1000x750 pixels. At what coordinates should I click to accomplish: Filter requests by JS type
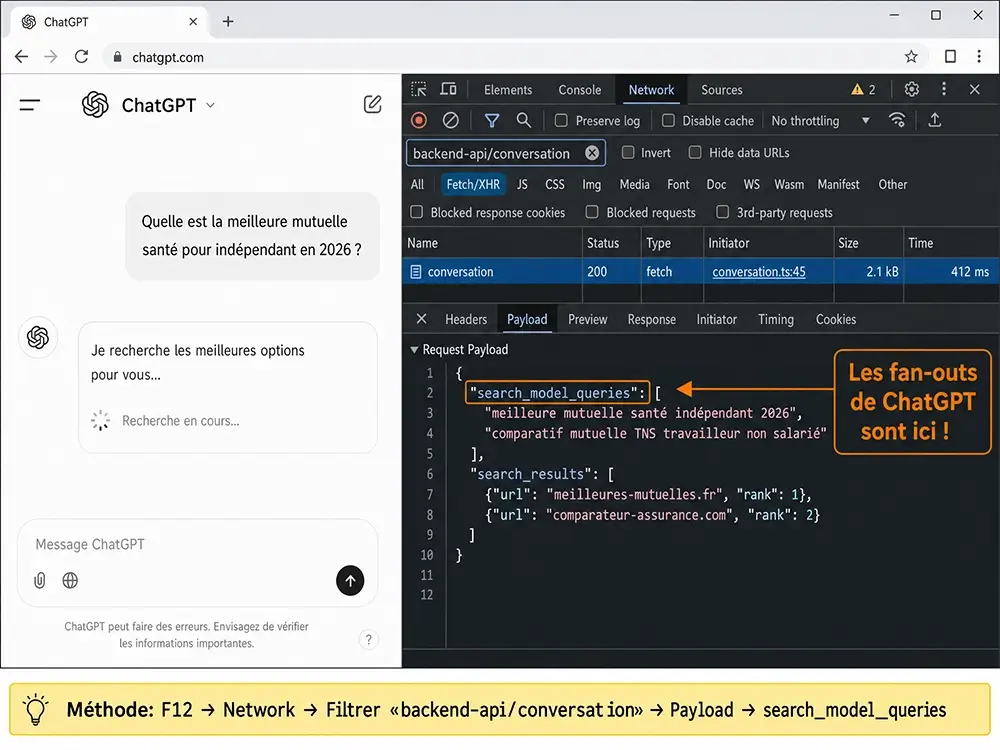click(x=522, y=184)
